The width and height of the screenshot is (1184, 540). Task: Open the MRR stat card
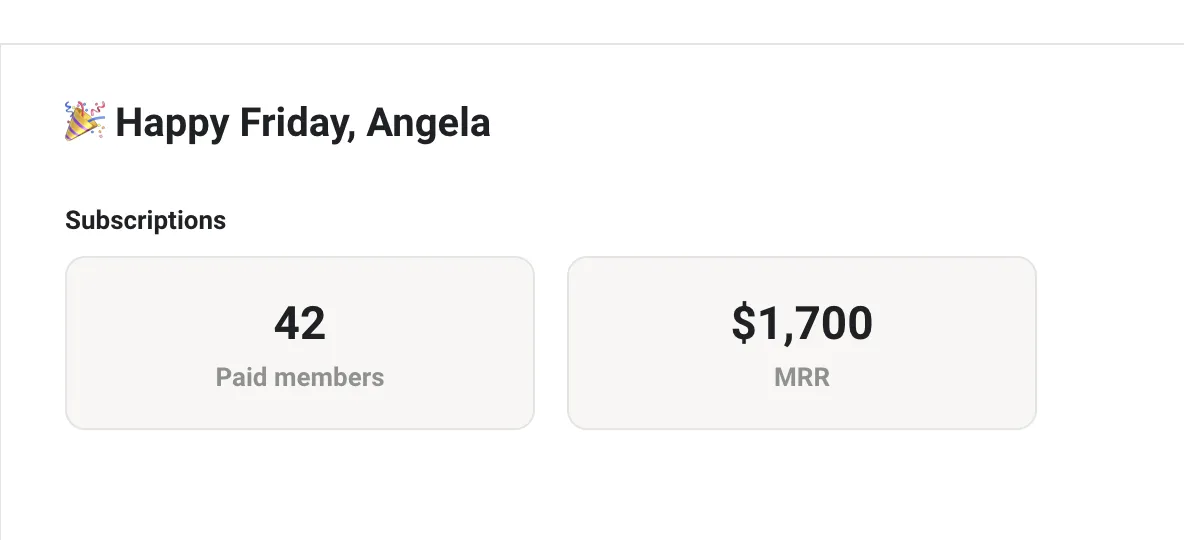[x=802, y=343]
